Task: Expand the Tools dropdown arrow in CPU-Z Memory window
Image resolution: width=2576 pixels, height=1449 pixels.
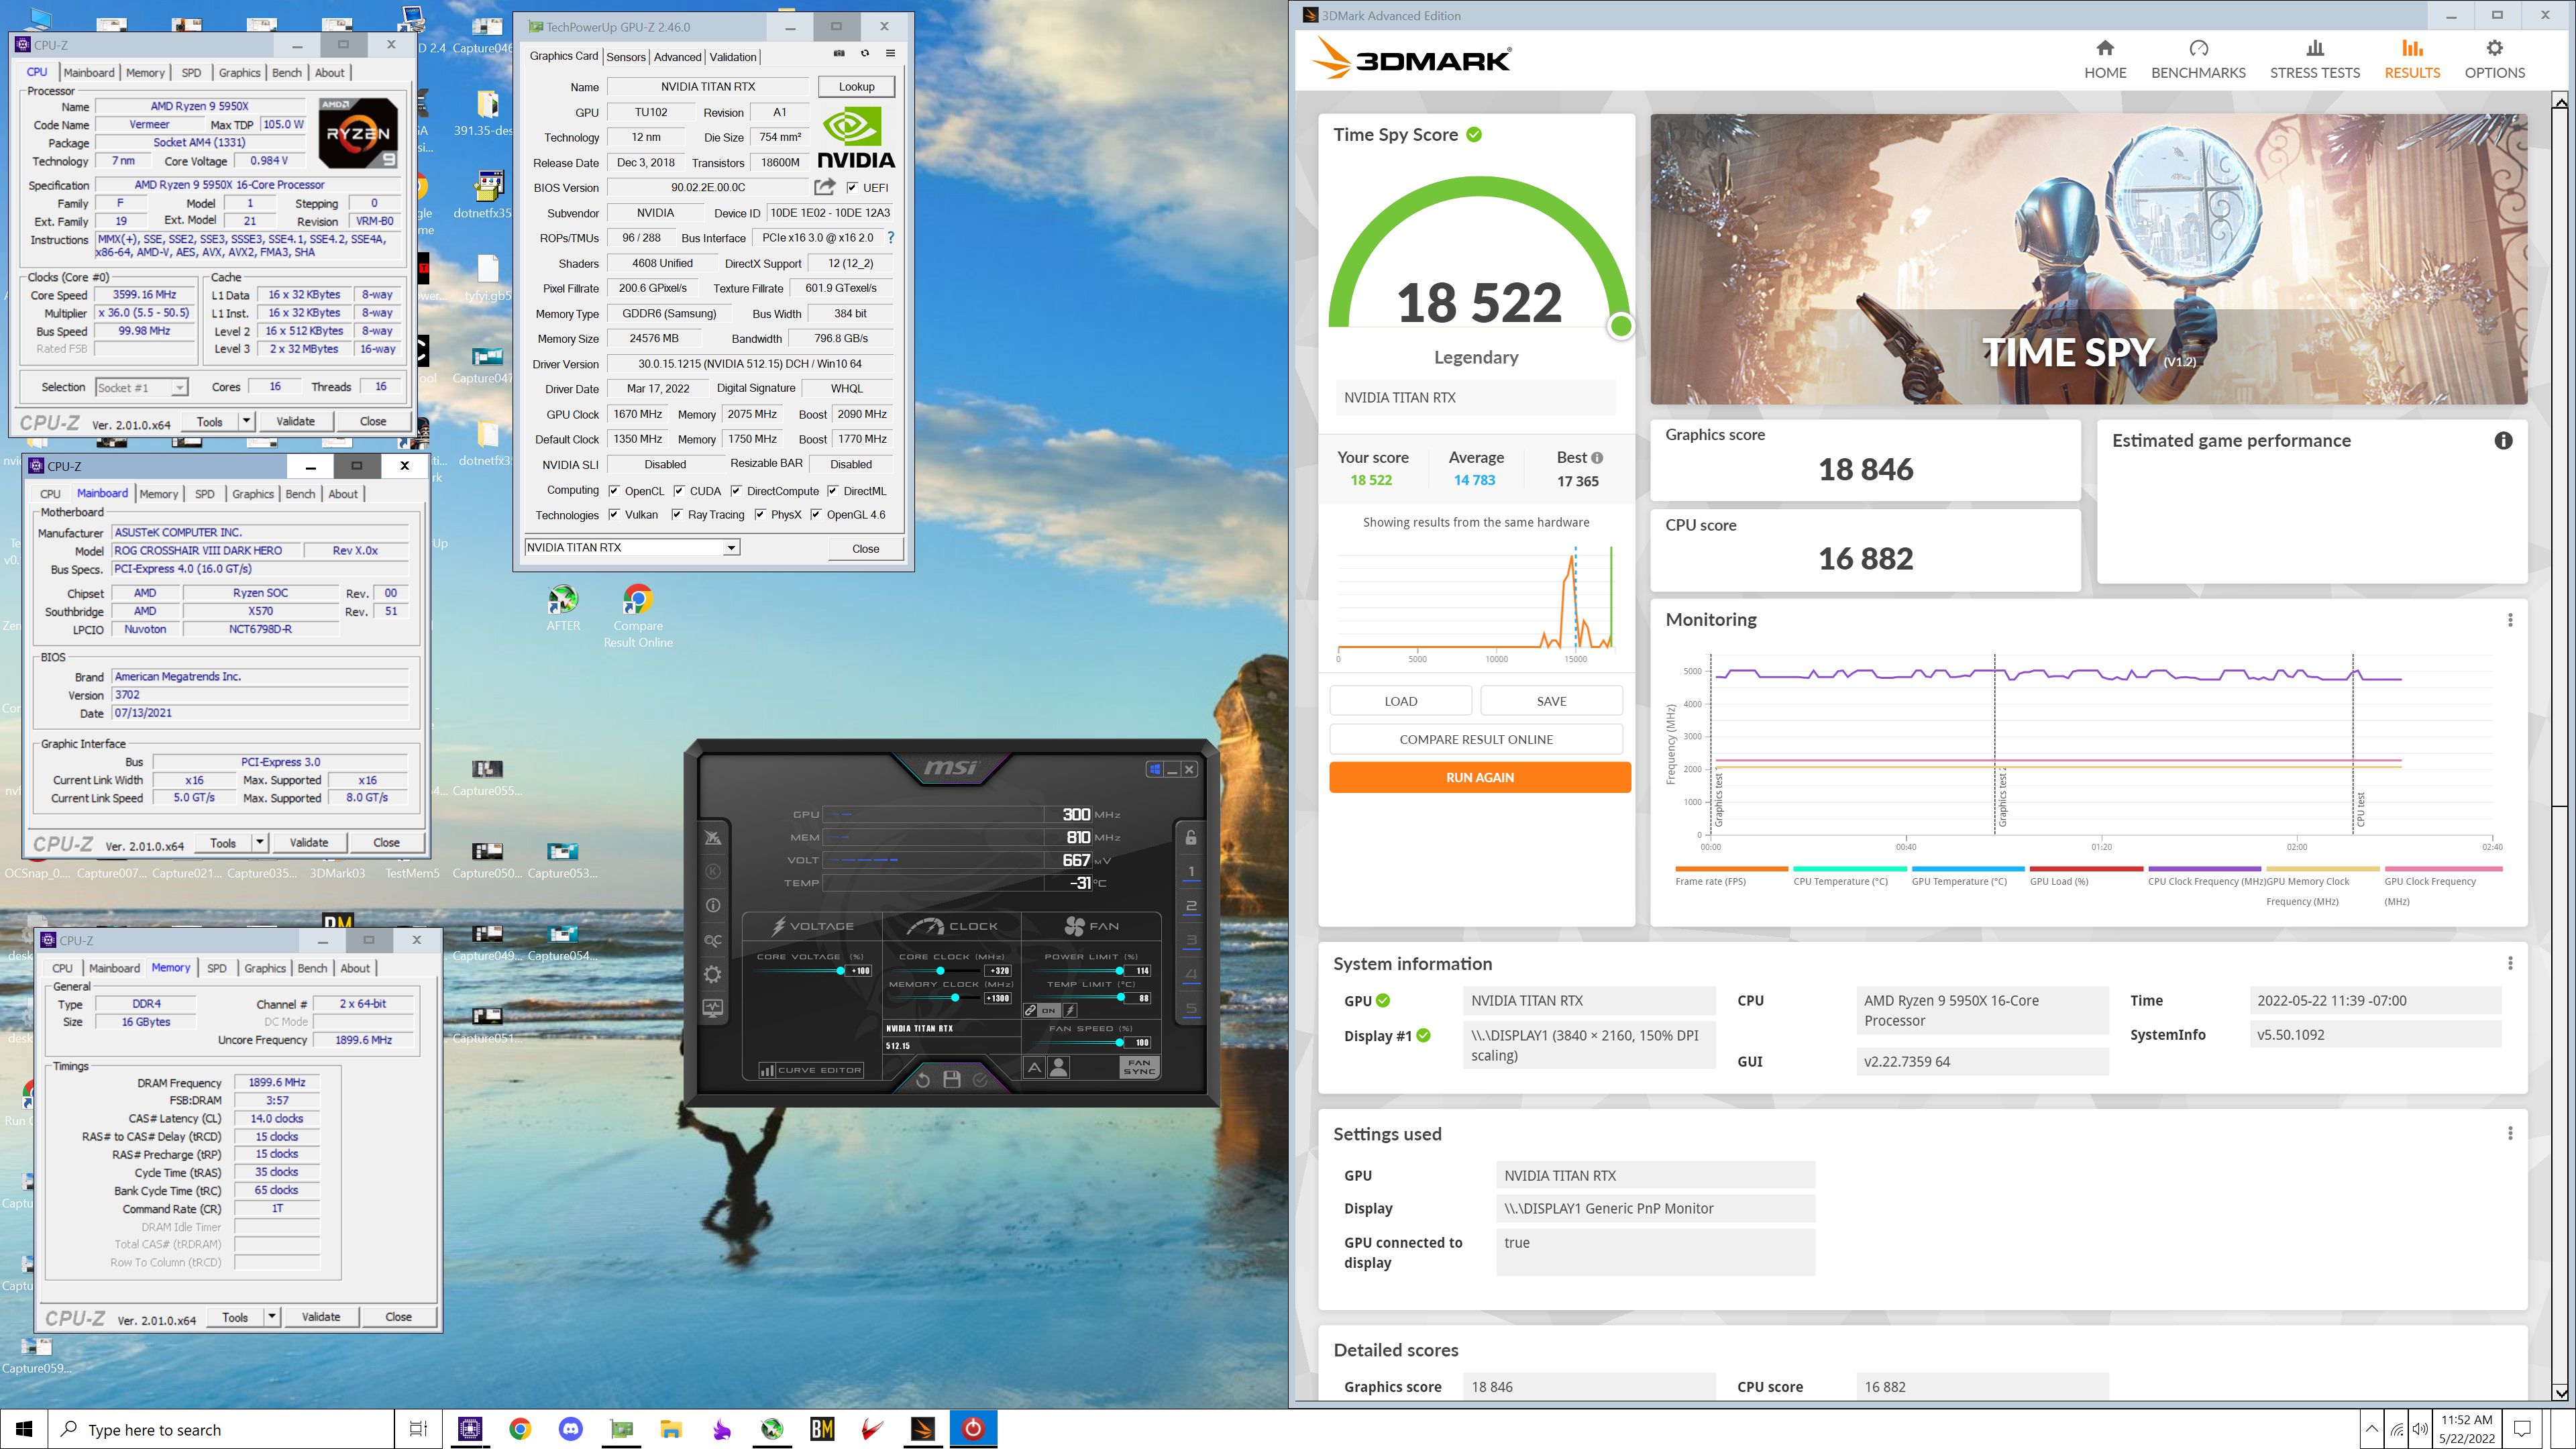Action: pos(271,1317)
